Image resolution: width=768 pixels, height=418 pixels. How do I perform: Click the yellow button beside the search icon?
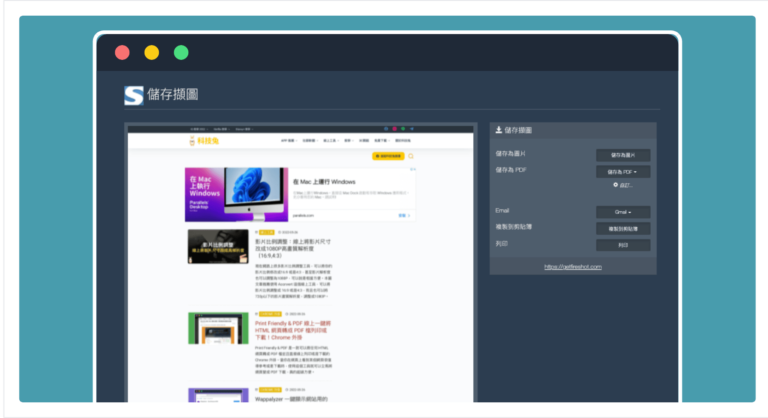tap(388, 156)
